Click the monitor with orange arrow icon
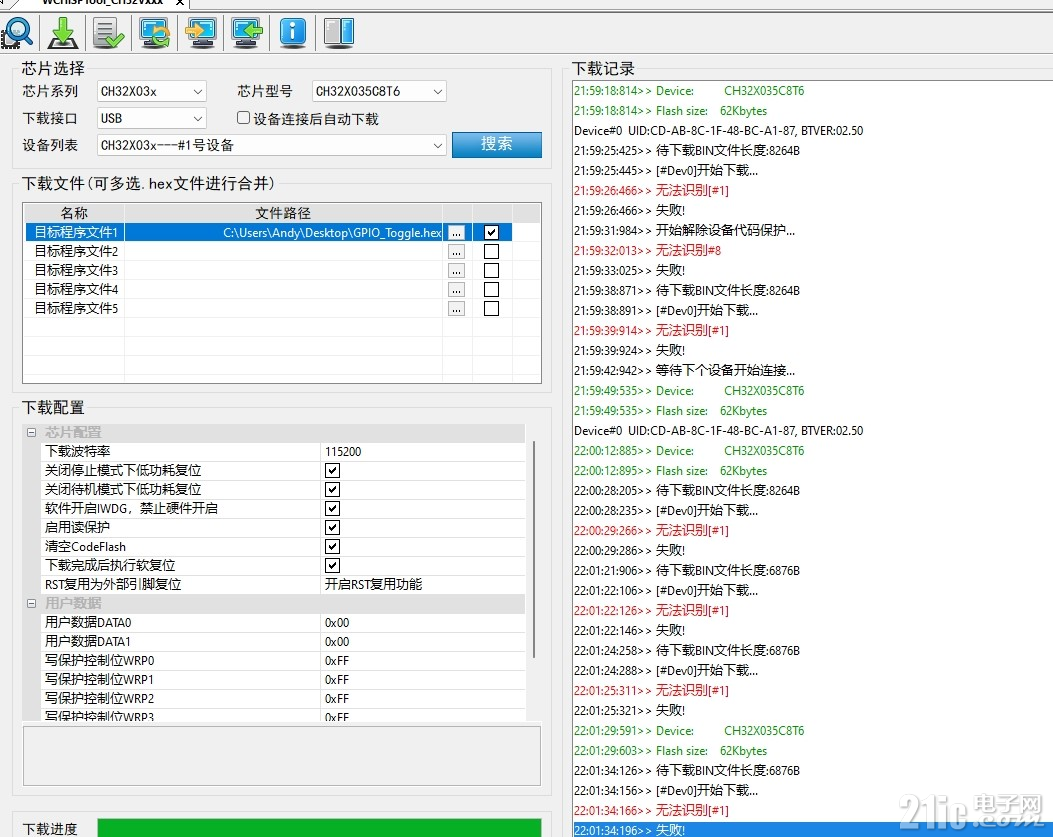The height and width of the screenshot is (837, 1053). tap(201, 33)
